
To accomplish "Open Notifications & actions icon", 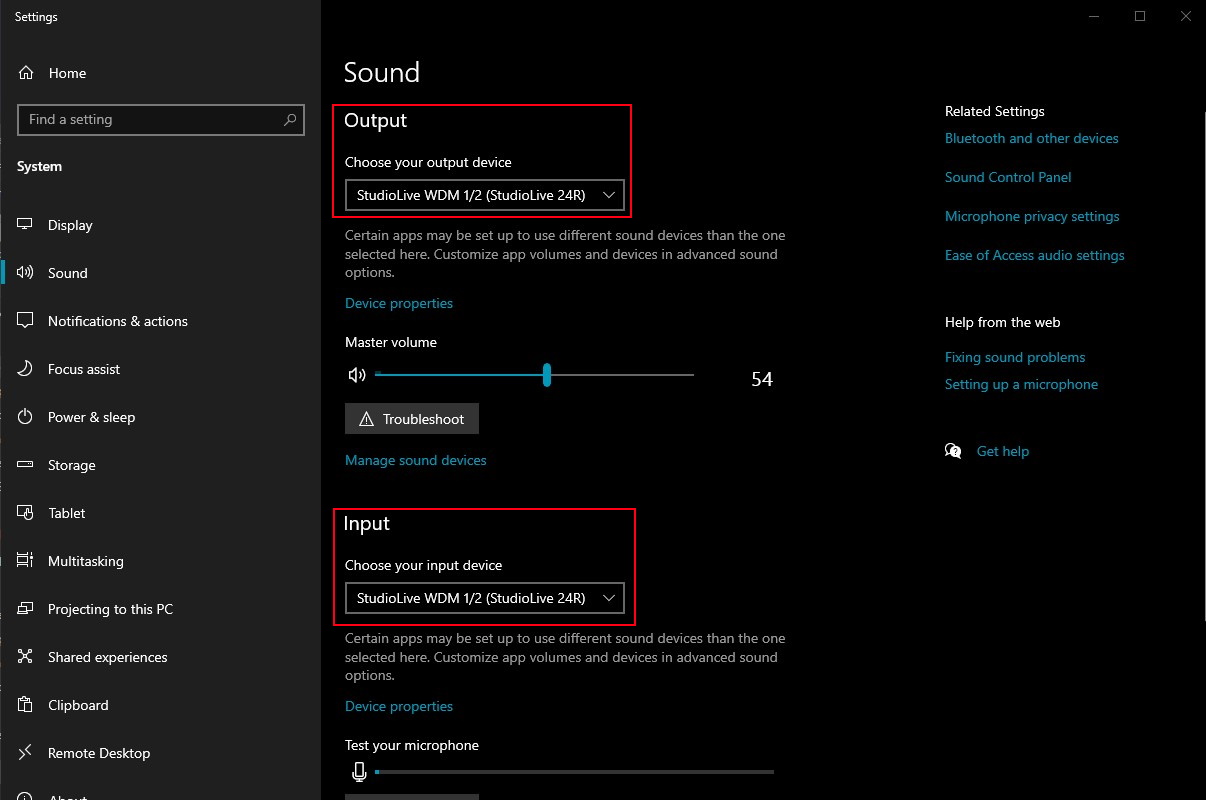I will point(26,321).
